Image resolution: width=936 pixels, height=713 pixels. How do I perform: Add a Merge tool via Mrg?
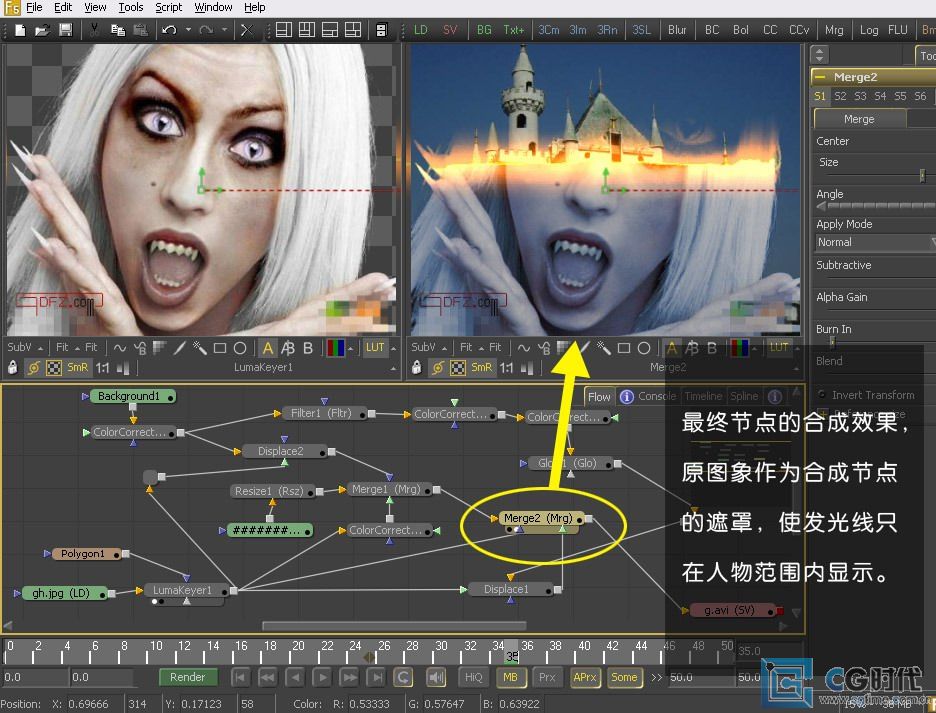834,30
